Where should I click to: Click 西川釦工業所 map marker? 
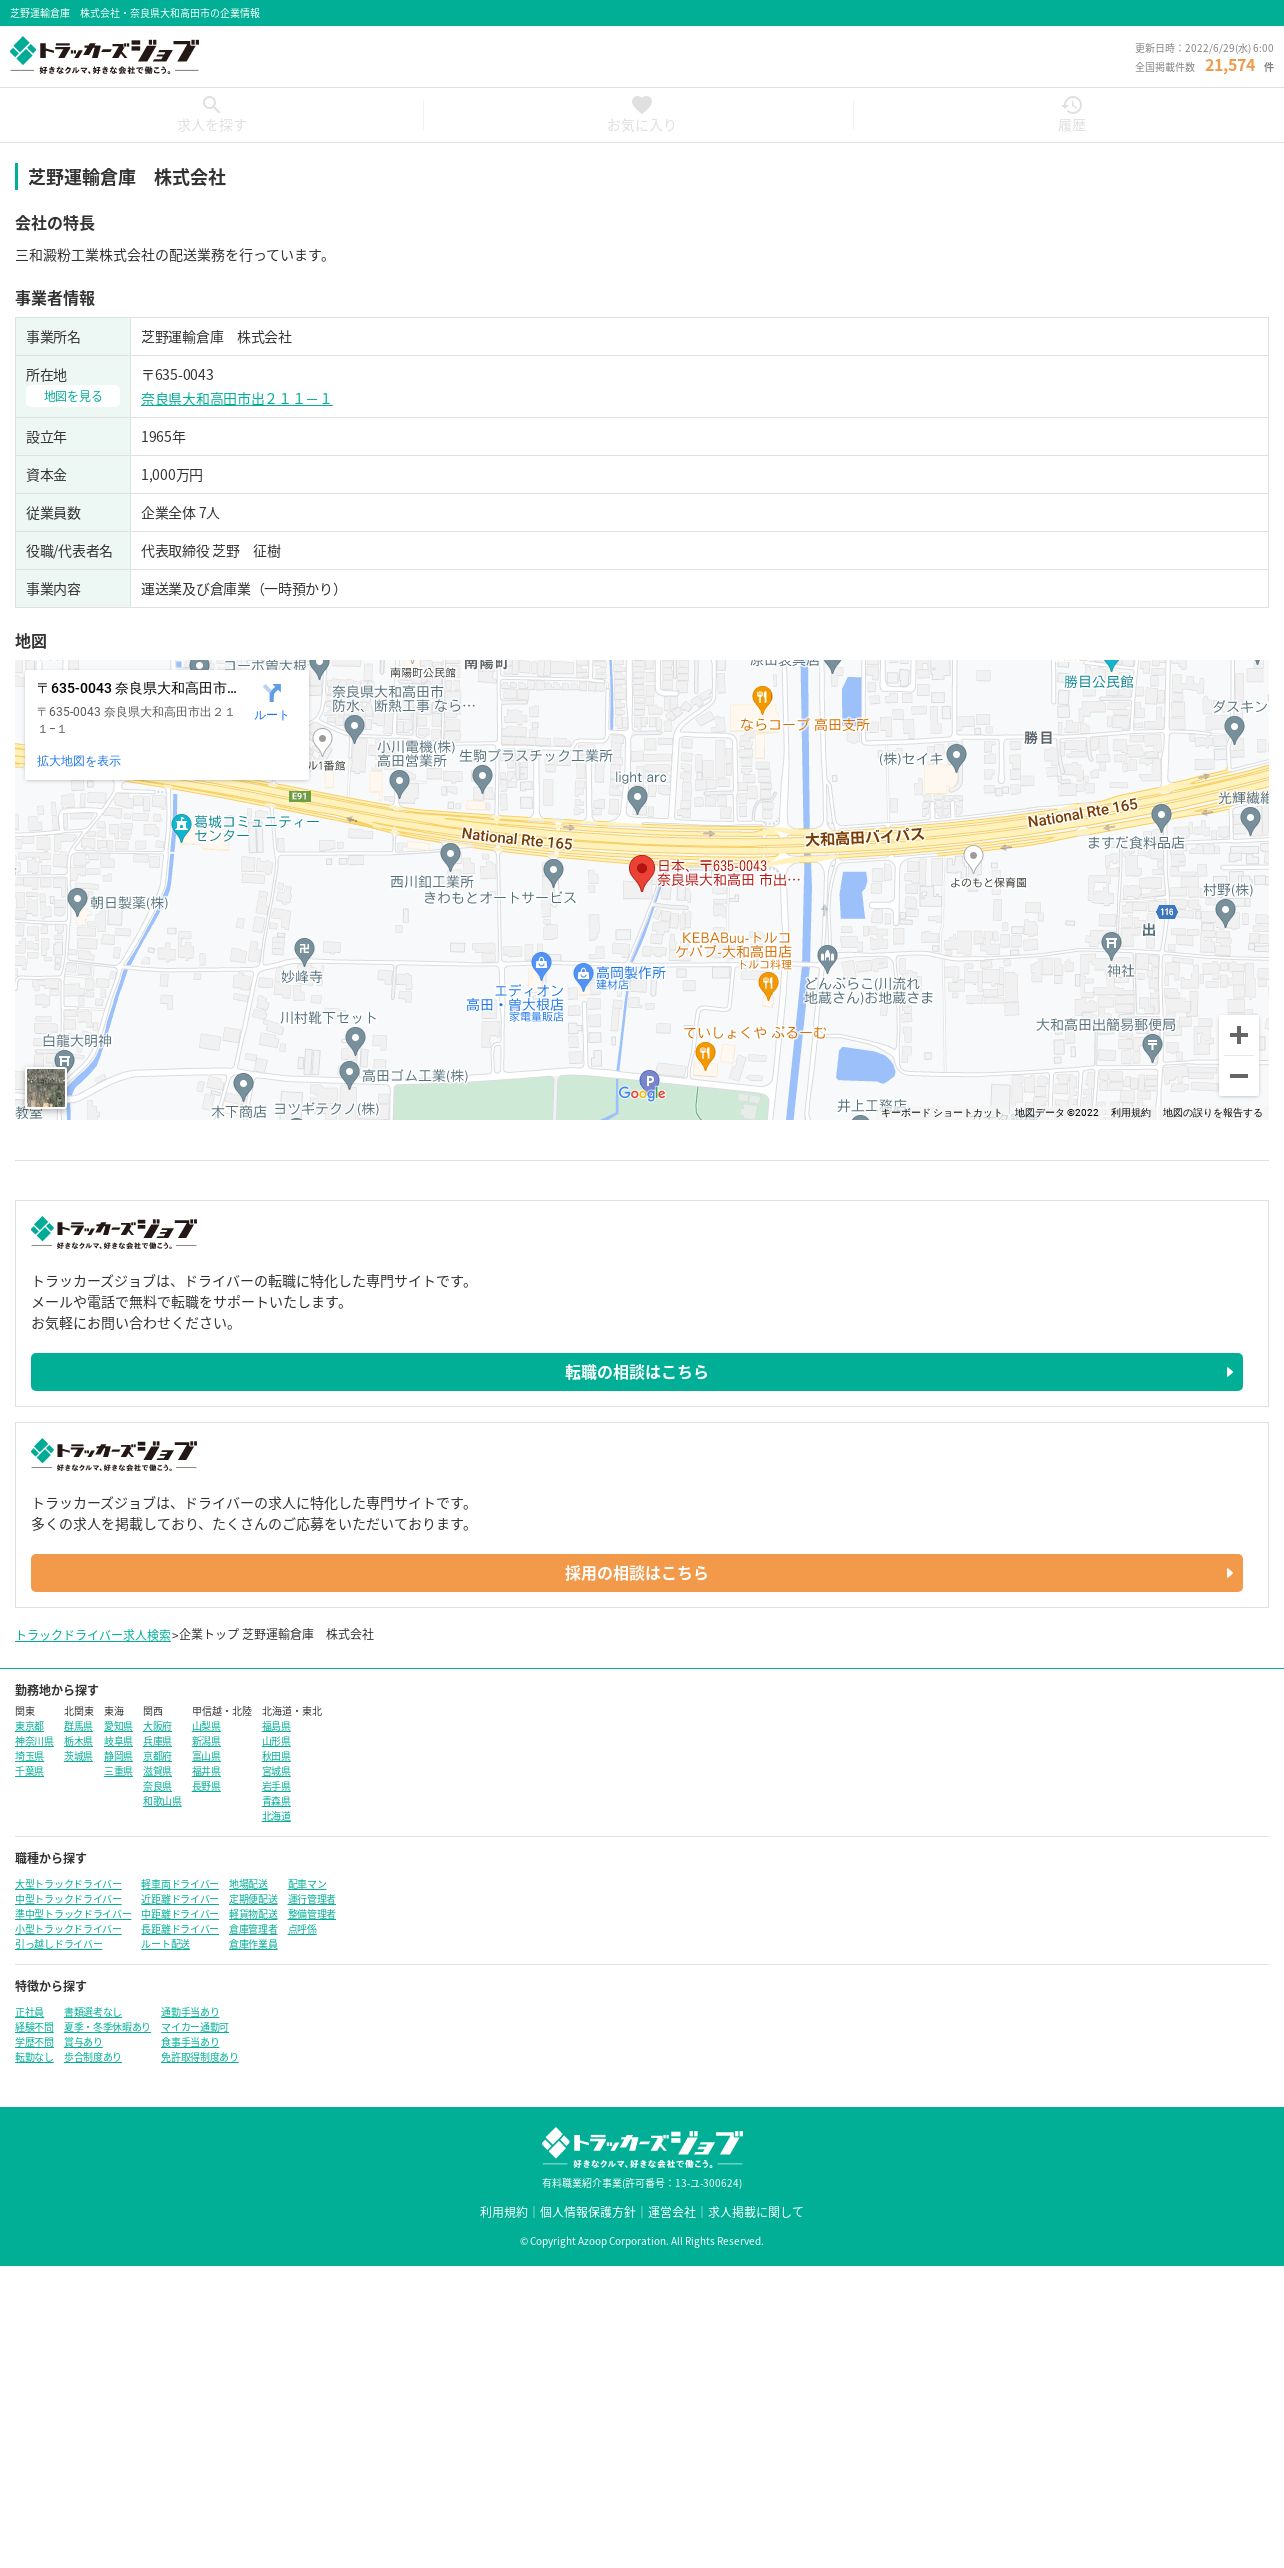450,856
